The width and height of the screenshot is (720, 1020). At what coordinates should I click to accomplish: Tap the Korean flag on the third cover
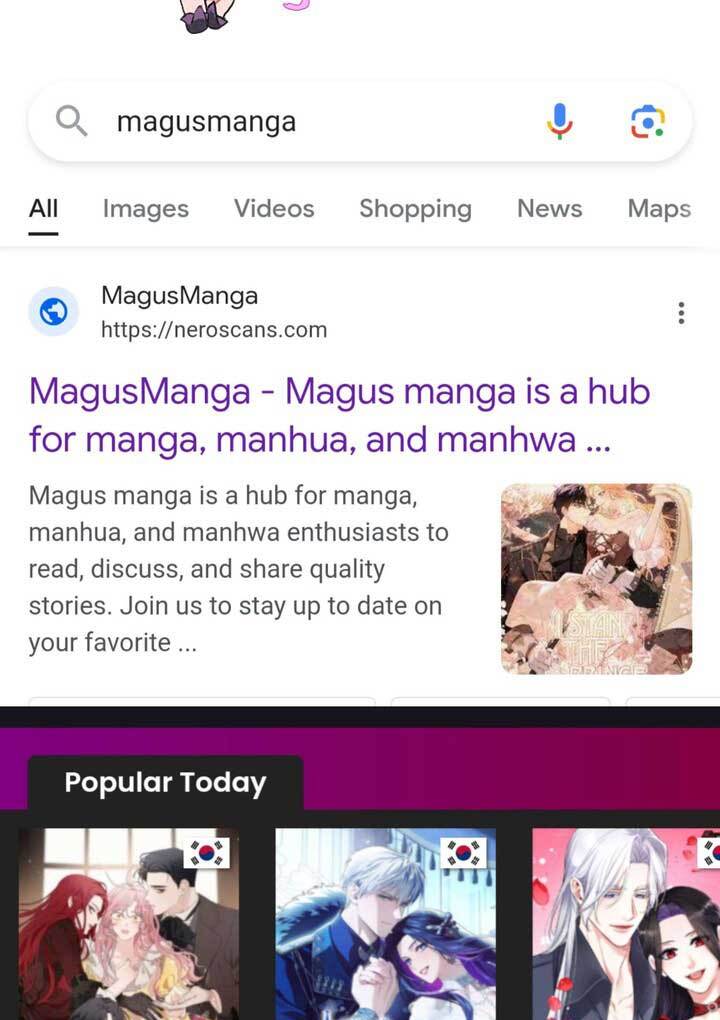click(709, 852)
